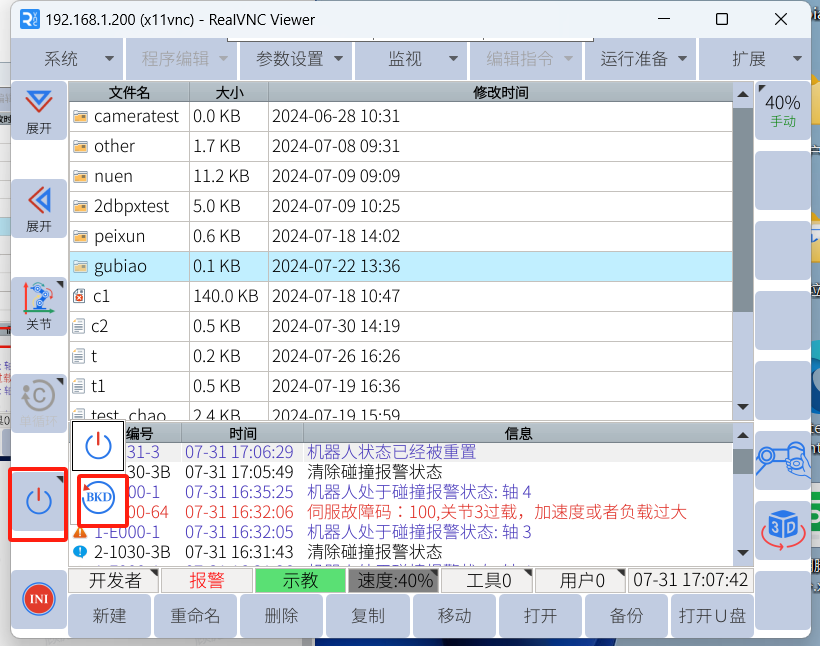Screen dimensions: 820x646
Task: Open the 3D view icon
Action: tap(782, 529)
